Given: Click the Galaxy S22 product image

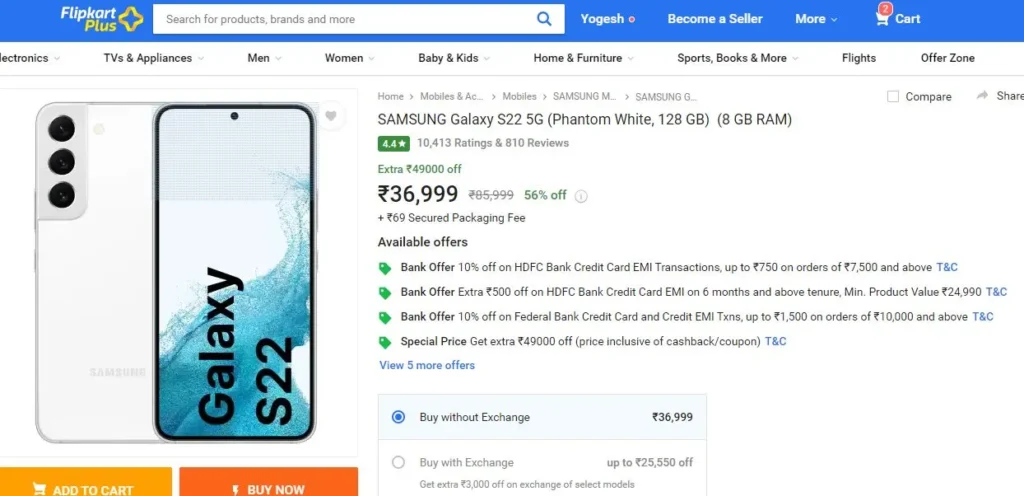Looking at the screenshot, I should point(176,272).
